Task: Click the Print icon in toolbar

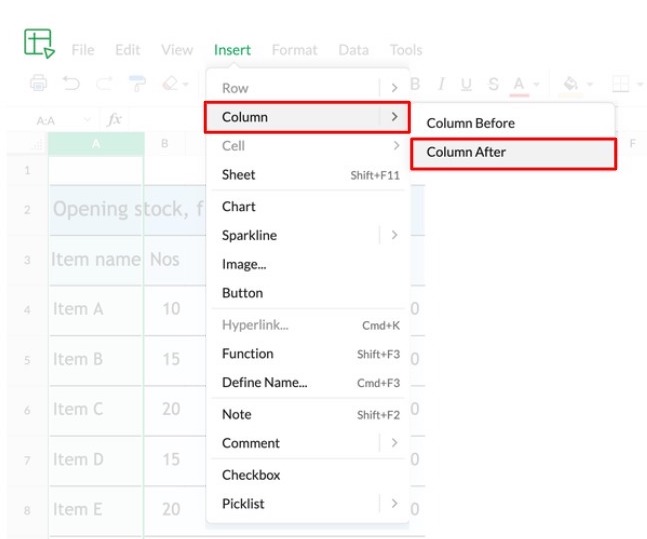Action: 38,84
